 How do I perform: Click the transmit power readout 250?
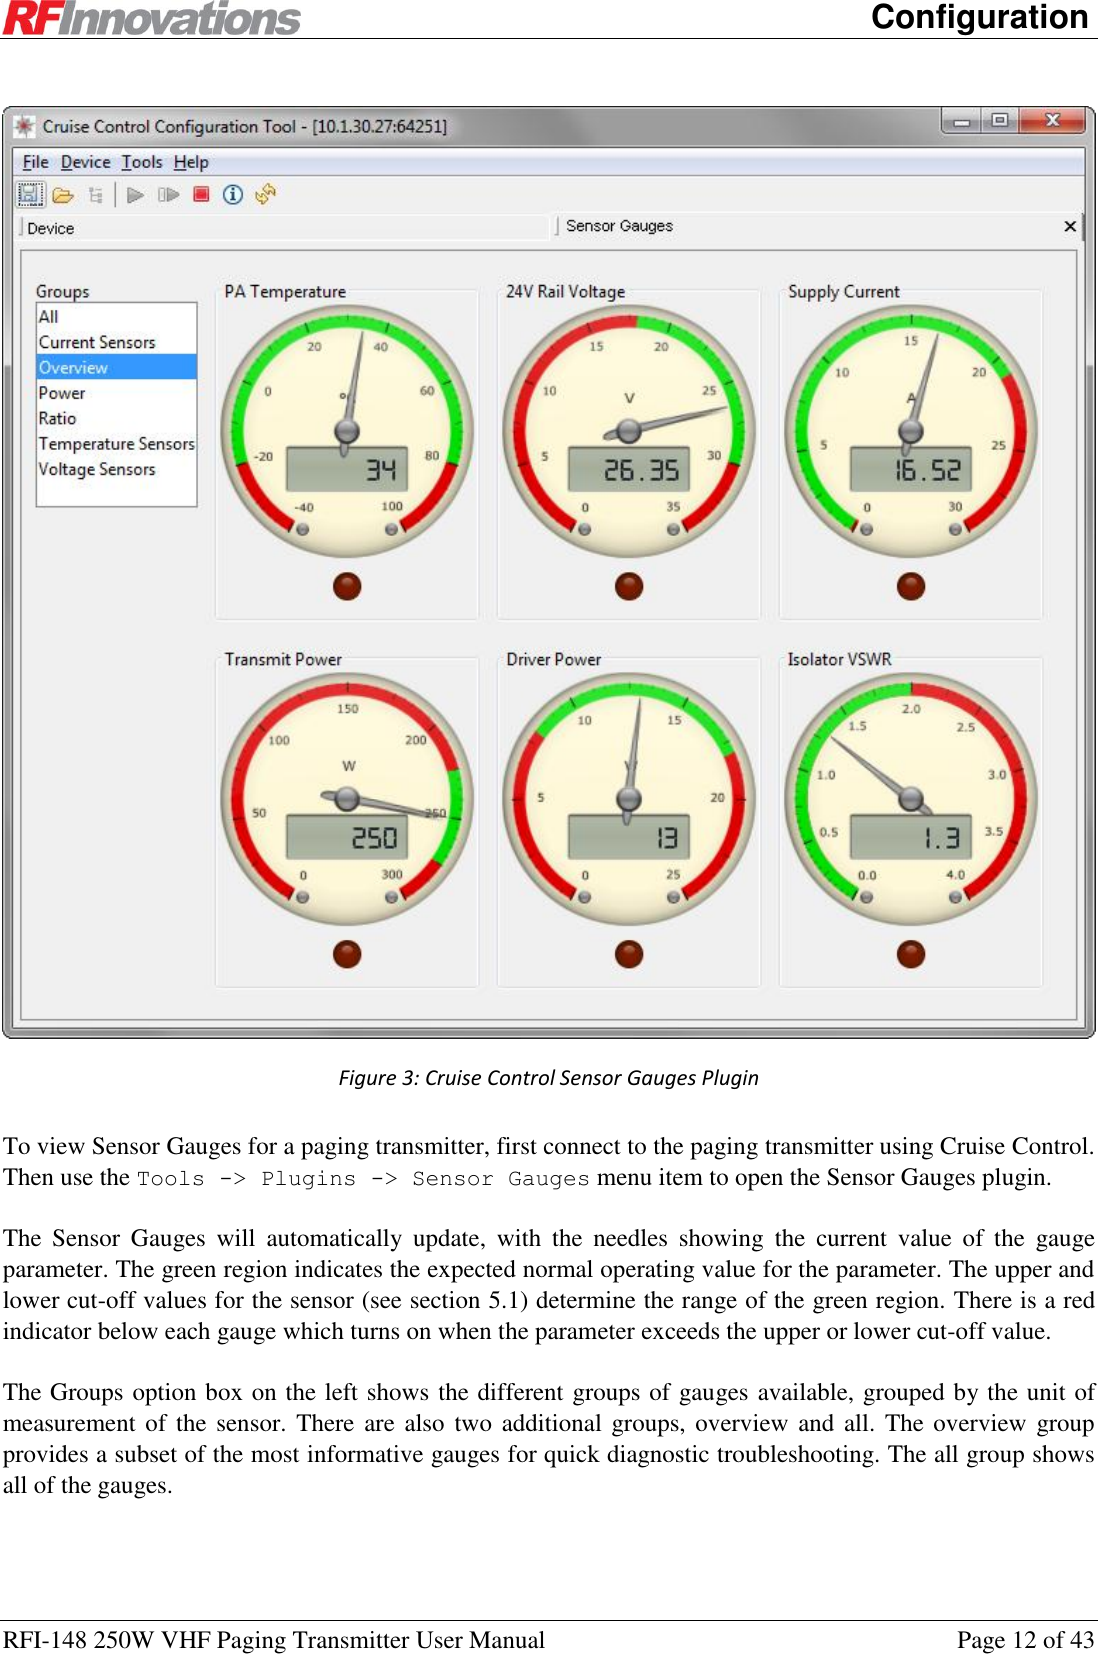click(x=347, y=837)
